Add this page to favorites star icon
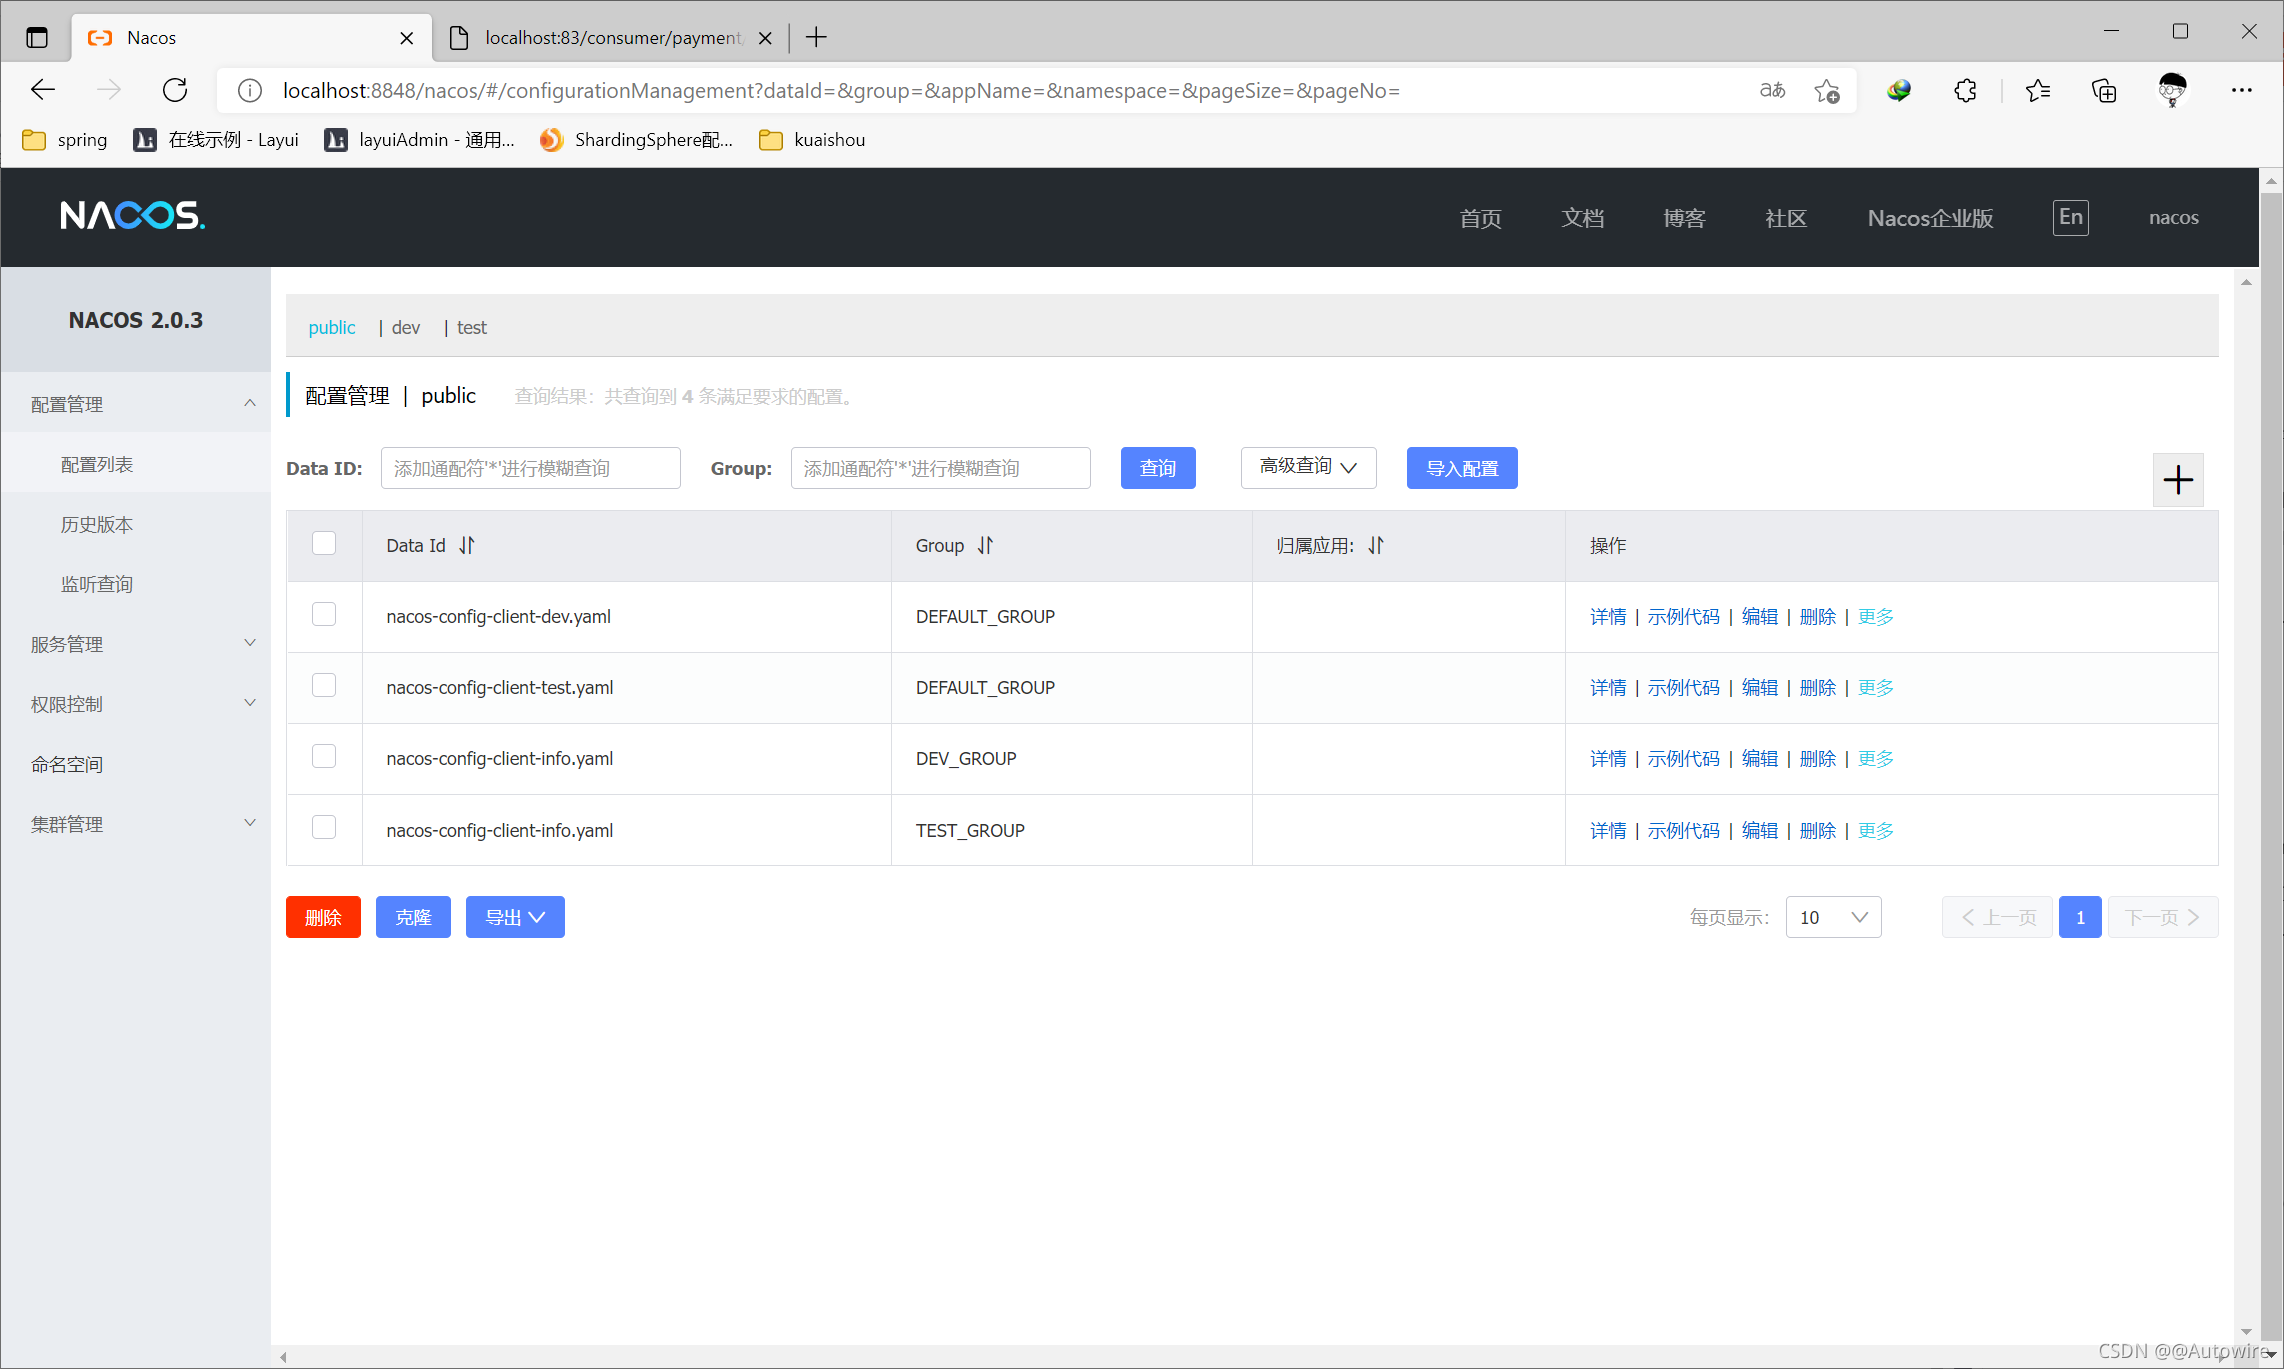The height and width of the screenshot is (1369, 2284). pyautogui.click(x=1827, y=91)
